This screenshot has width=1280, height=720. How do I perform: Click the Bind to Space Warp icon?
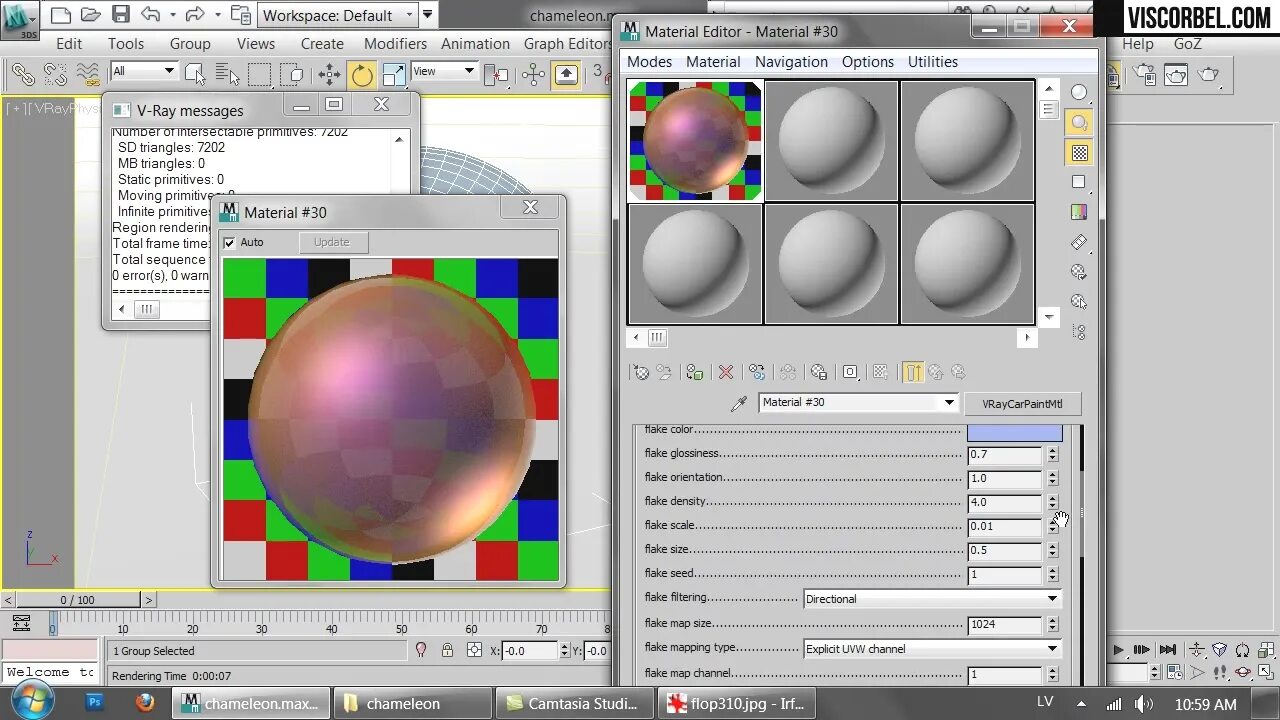click(88, 74)
